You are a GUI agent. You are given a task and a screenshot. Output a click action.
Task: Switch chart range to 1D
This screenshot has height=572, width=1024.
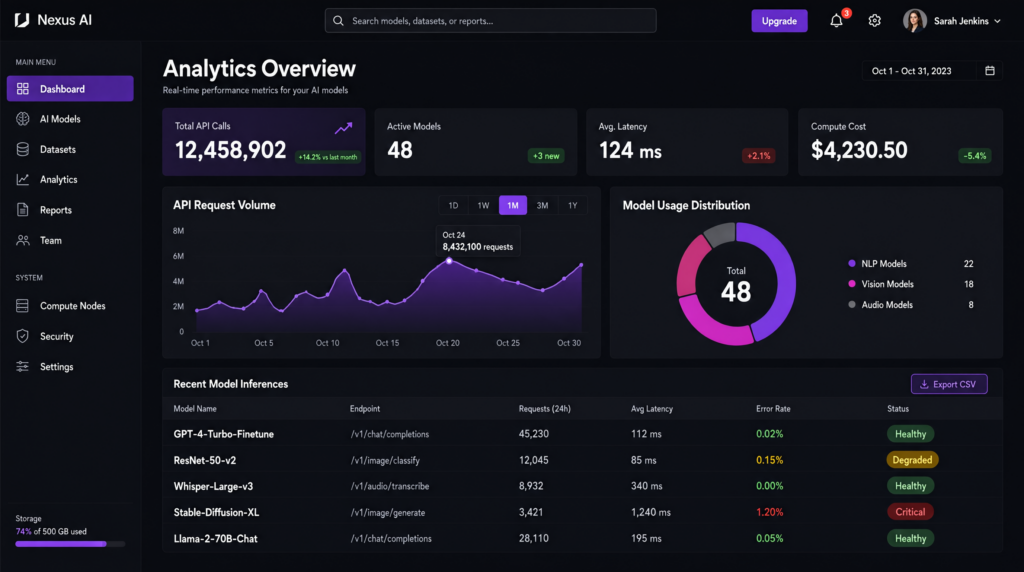(453, 205)
